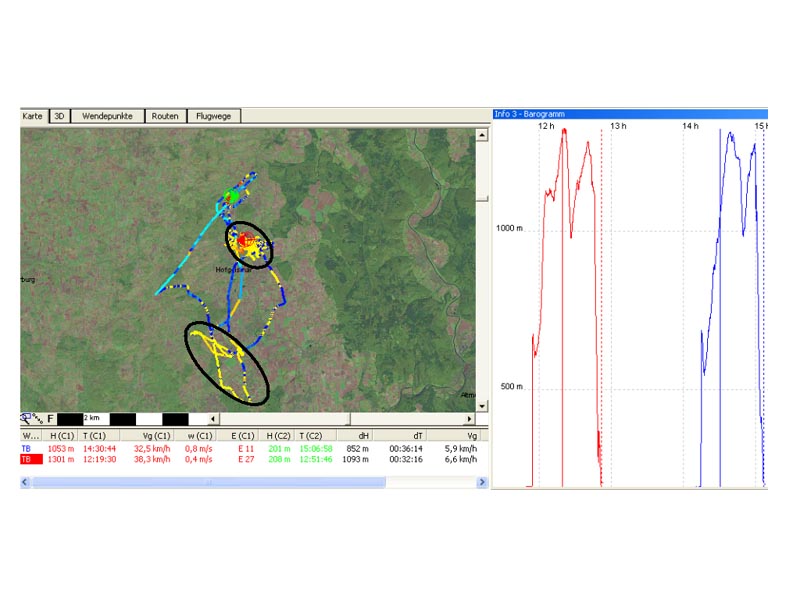Sort by H (C1) column header
The height and width of the screenshot is (600, 800).
[x=60, y=436]
